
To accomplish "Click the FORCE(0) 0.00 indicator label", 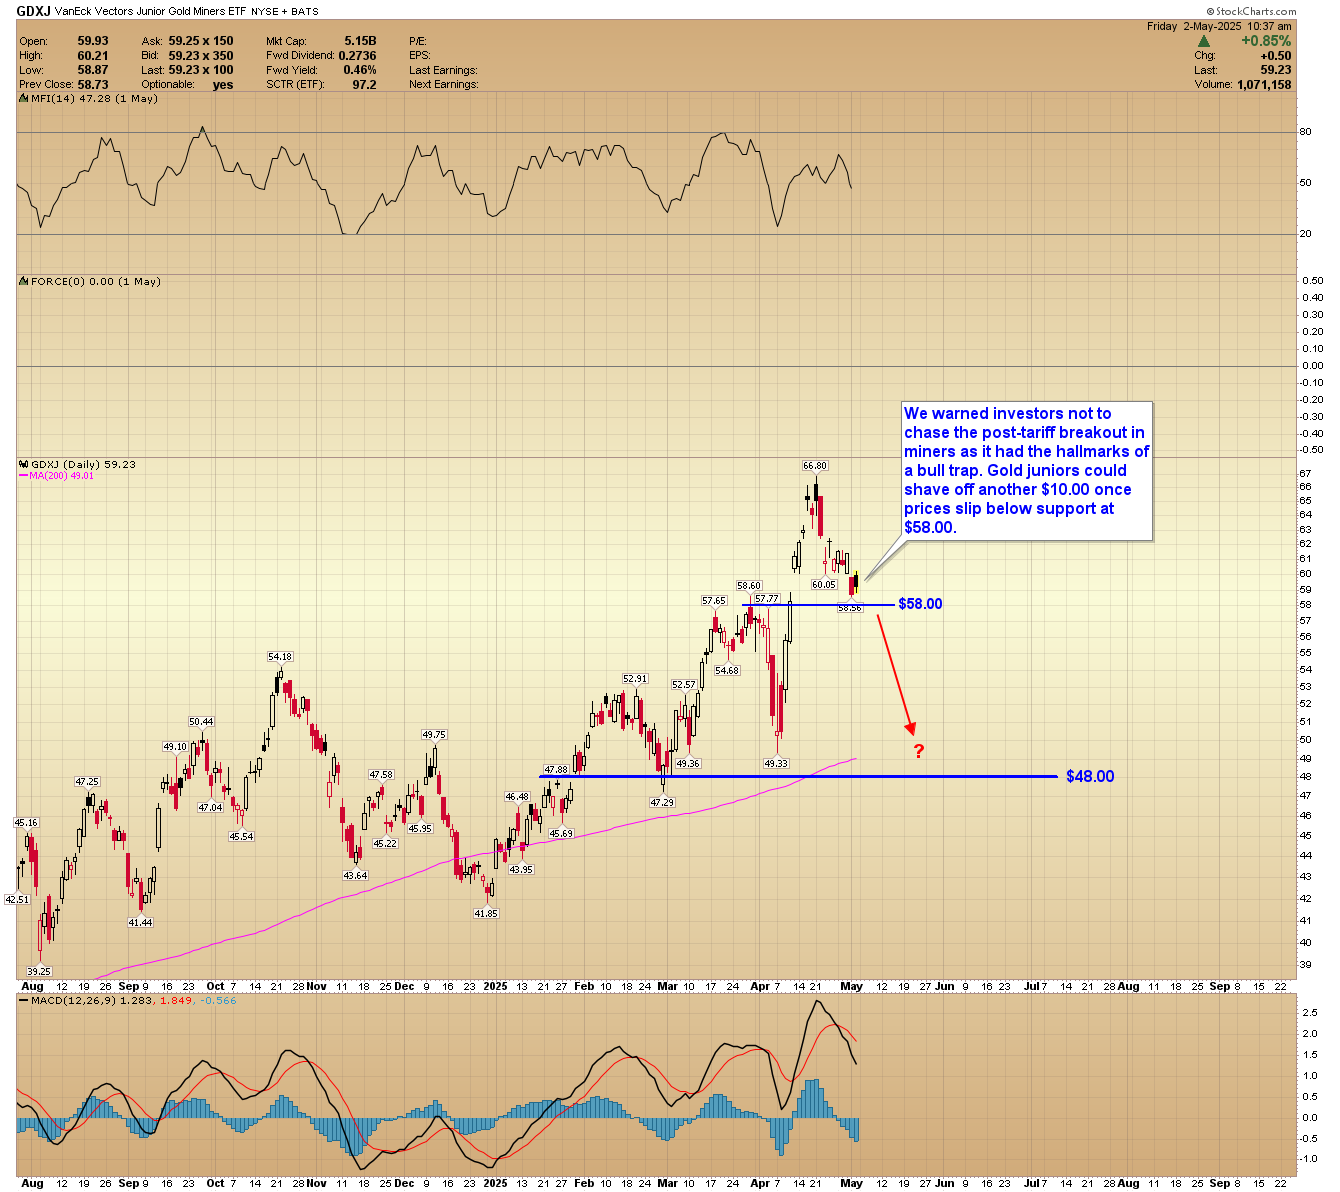I will pyautogui.click(x=96, y=282).
